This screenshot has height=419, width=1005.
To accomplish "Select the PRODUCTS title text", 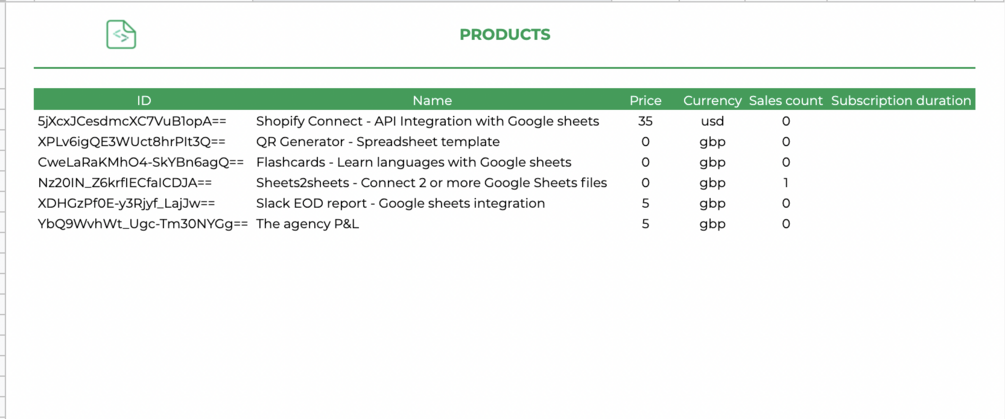I will click(x=505, y=35).
